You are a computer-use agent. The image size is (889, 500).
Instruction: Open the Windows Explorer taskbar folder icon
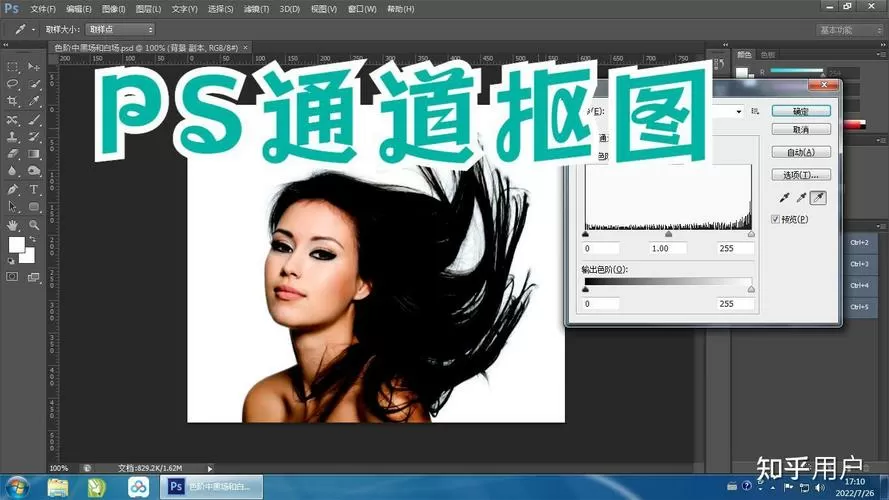pyautogui.click(x=57, y=487)
